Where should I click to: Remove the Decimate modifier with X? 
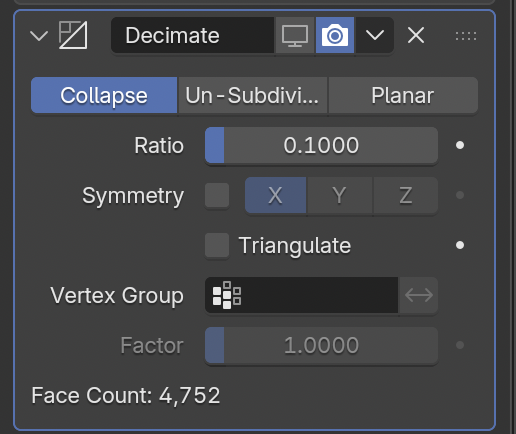(416, 35)
